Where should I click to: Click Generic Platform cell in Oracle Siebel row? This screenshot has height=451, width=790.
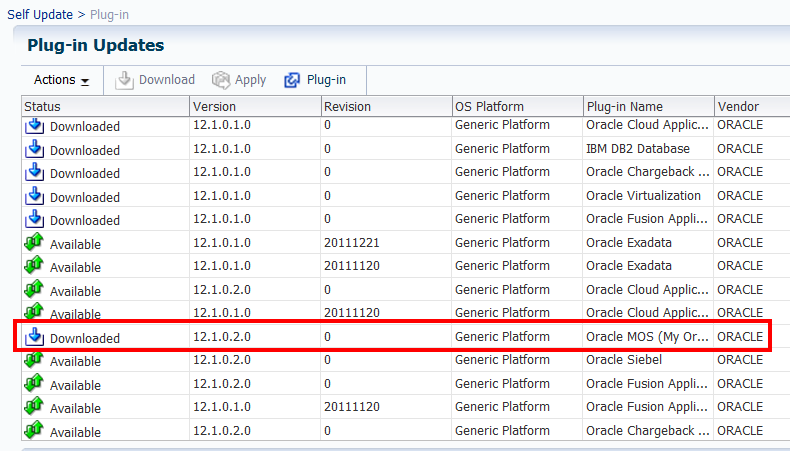[x=502, y=360]
